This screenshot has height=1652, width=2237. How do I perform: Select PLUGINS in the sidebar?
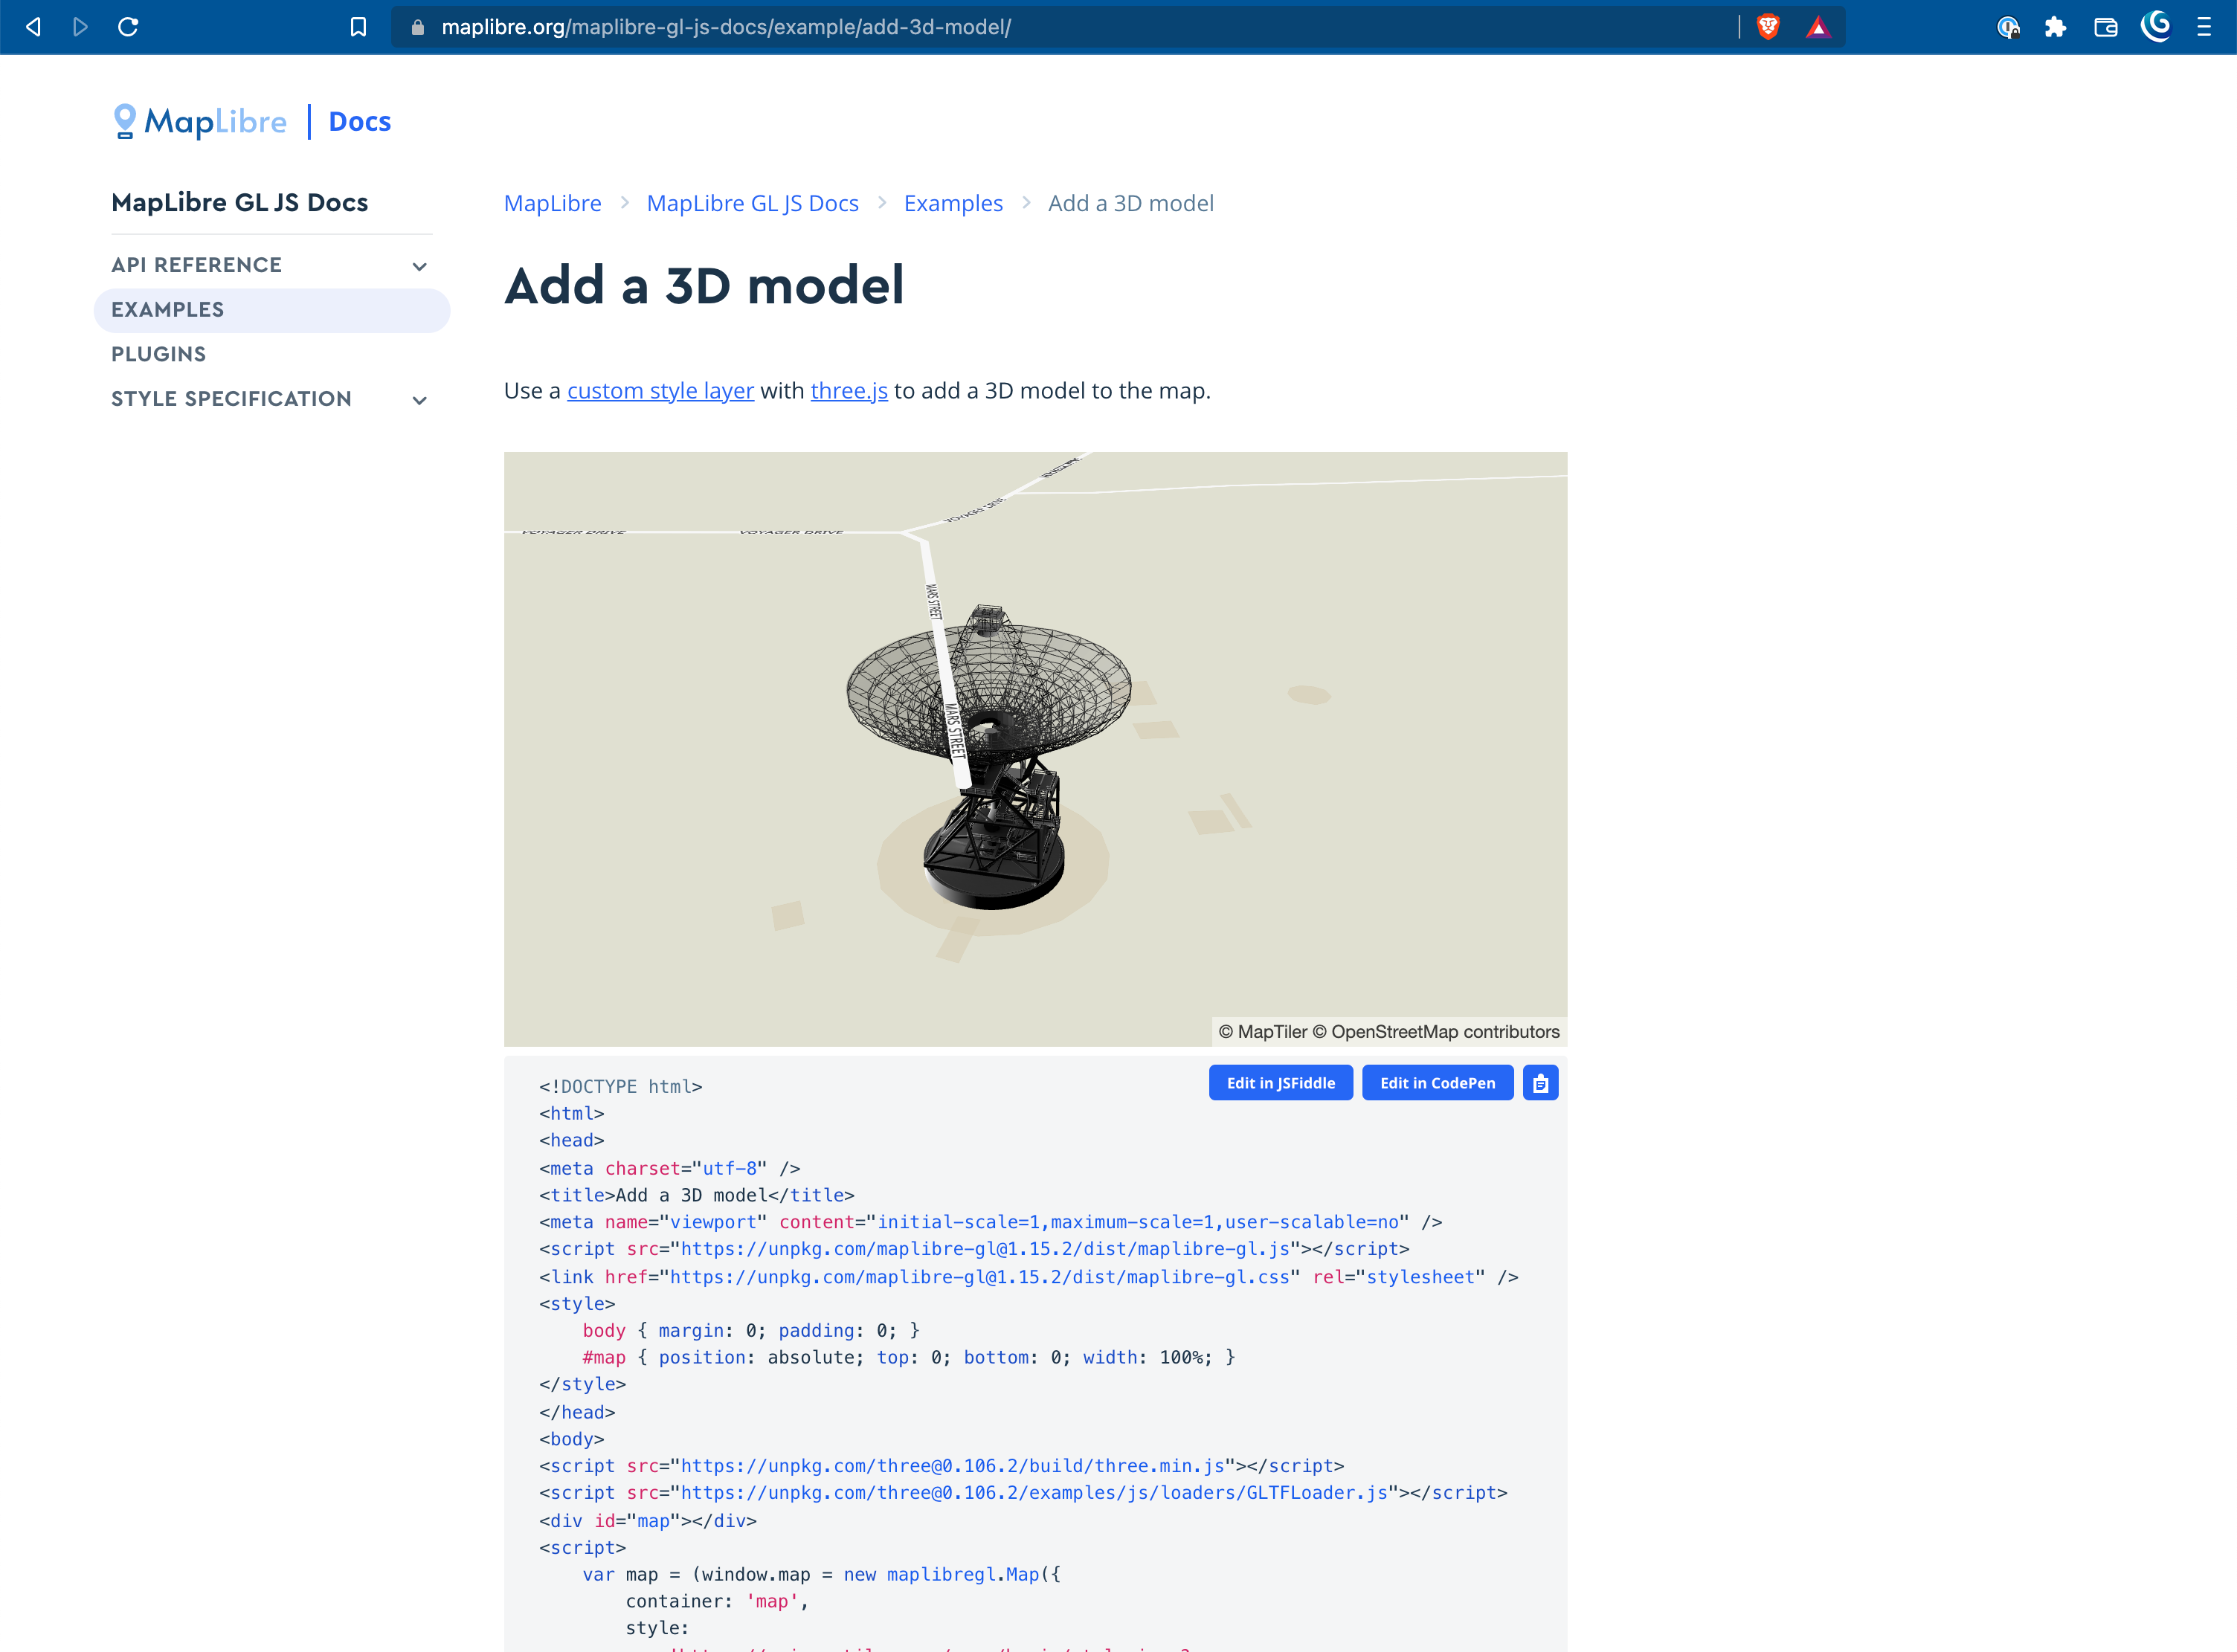point(158,353)
